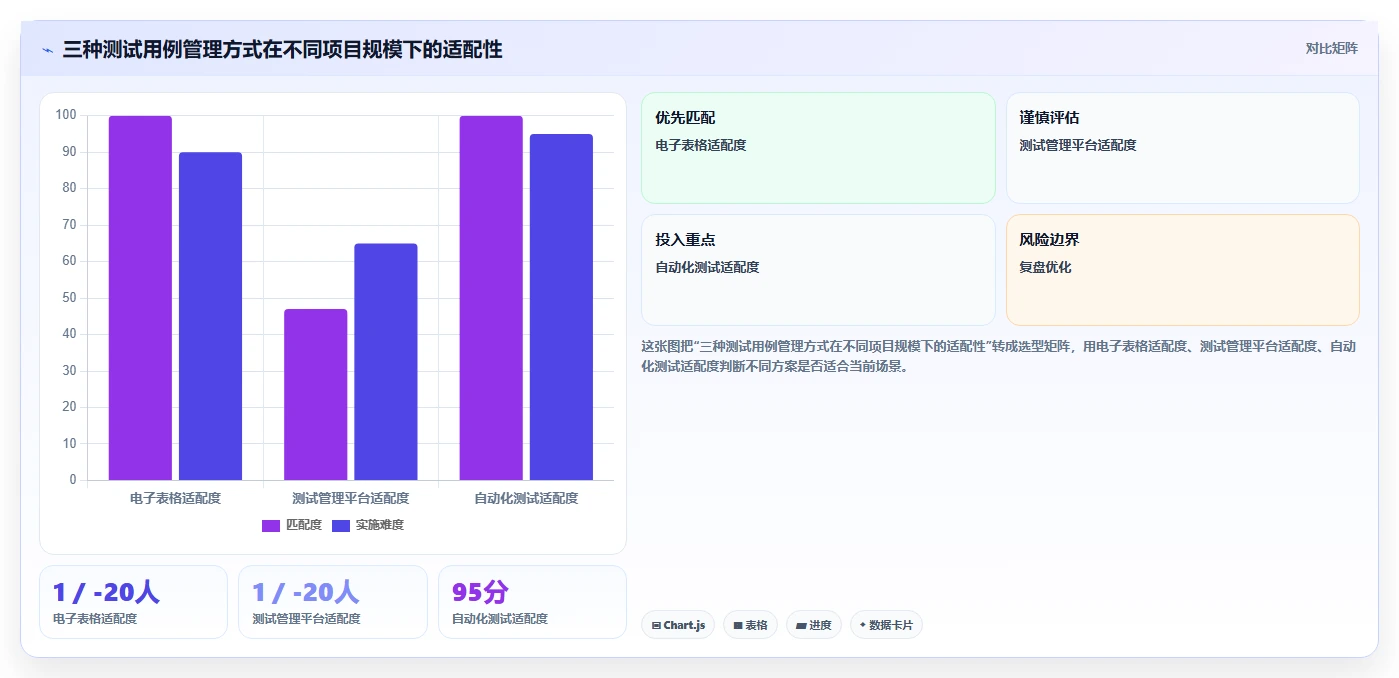Select the purple 匹配度 bar for 测试管理平台适配度
1399x678 pixels.
[316, 394]
